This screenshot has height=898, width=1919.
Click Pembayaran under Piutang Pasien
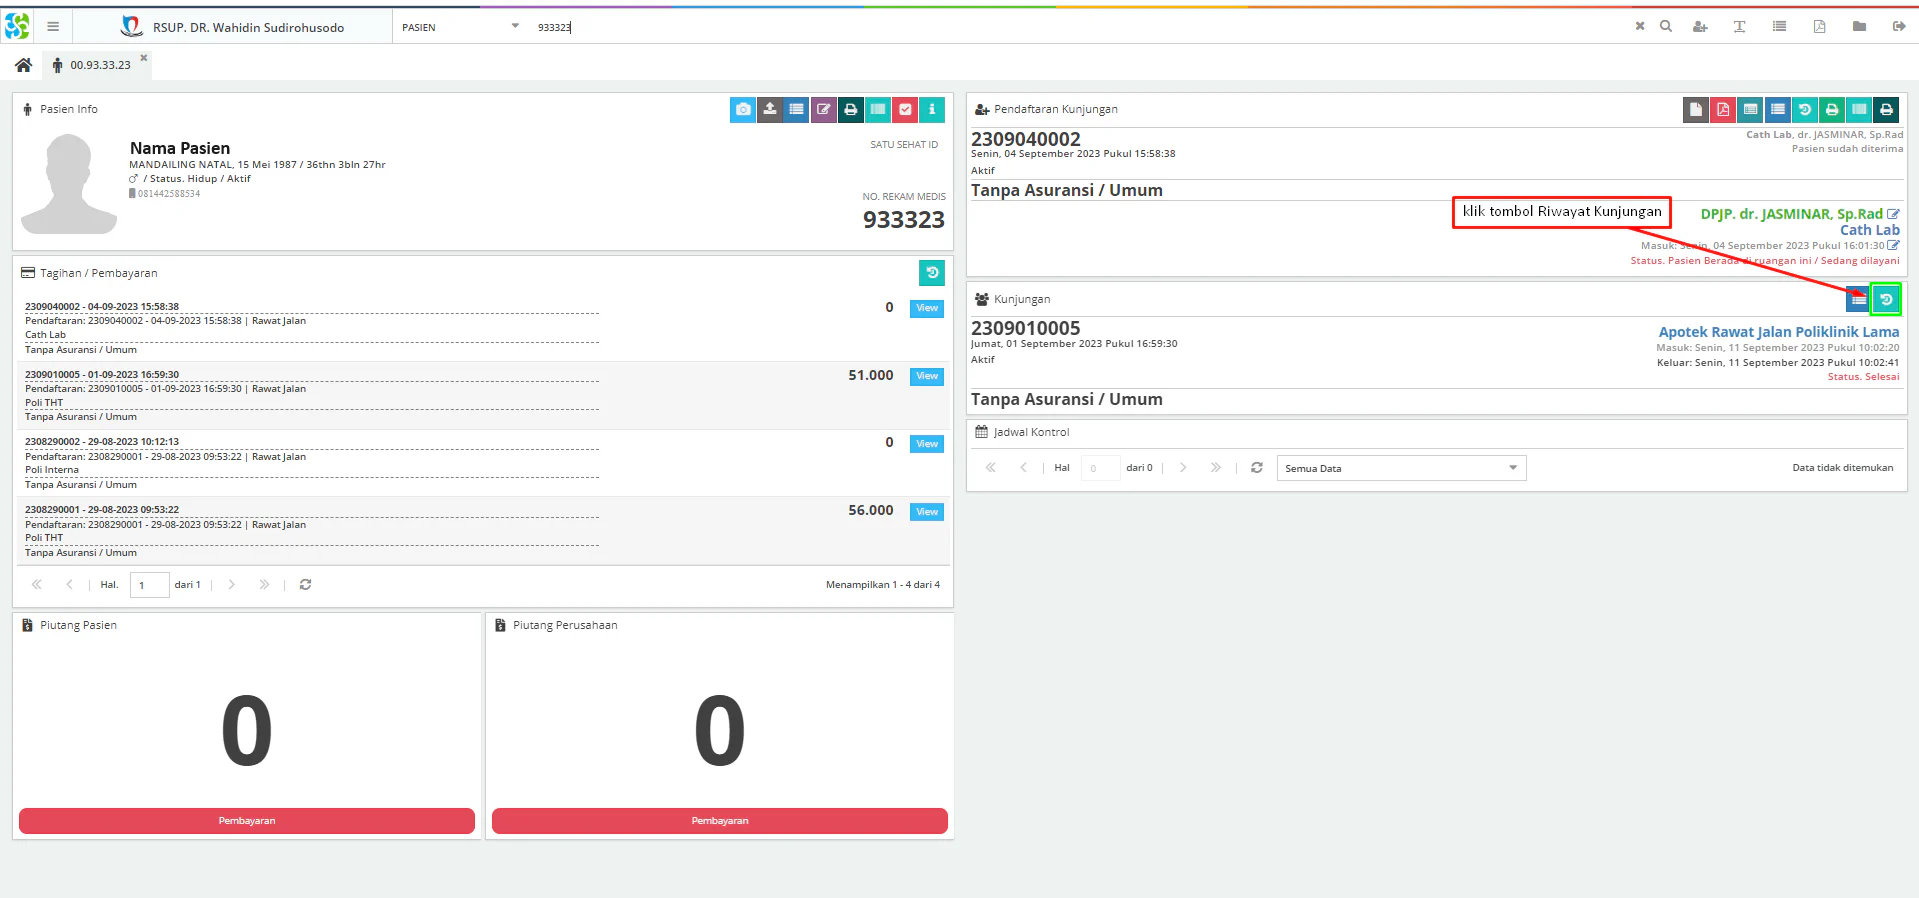coord(247,821)
